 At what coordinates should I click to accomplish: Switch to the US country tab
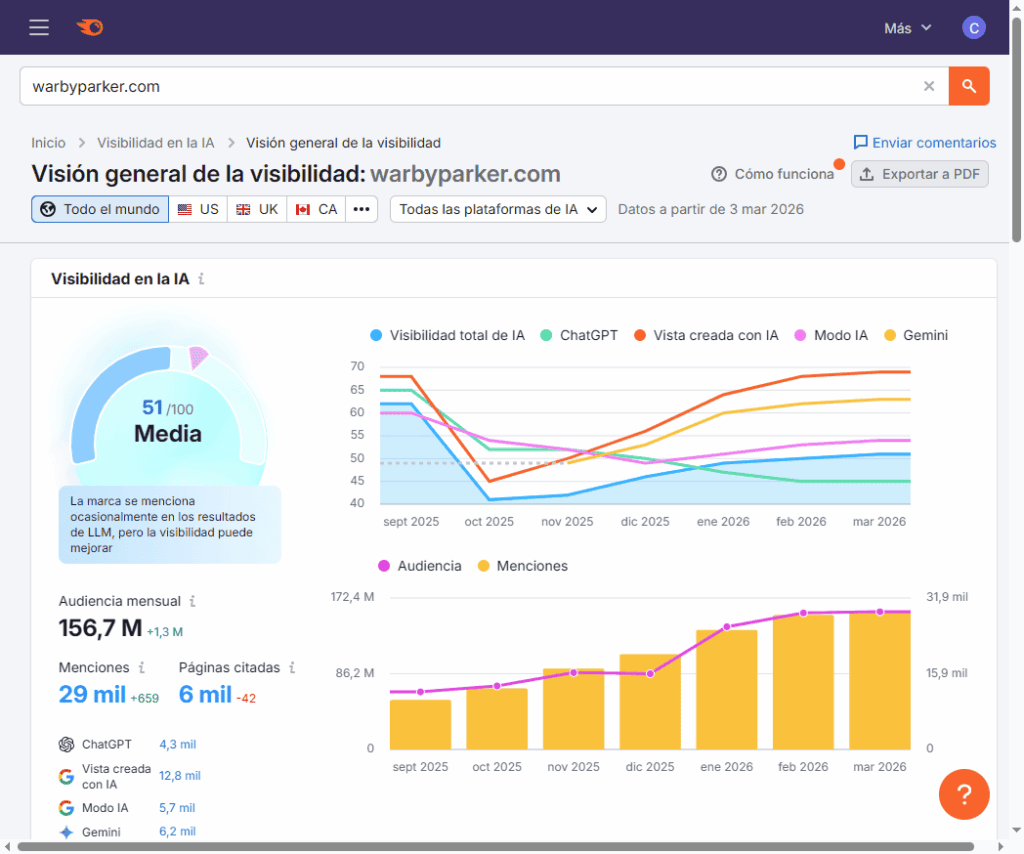(198, 209)
